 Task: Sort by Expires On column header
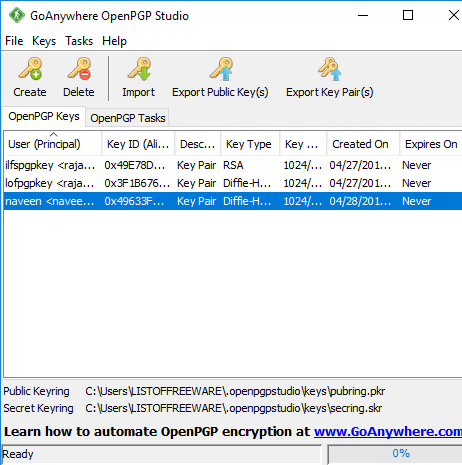431,144
